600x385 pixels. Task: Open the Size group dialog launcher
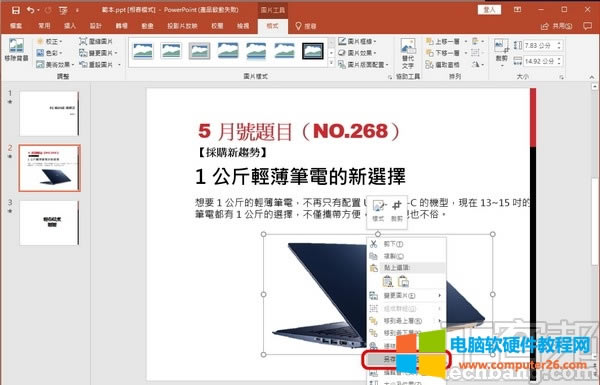(562, 77)
